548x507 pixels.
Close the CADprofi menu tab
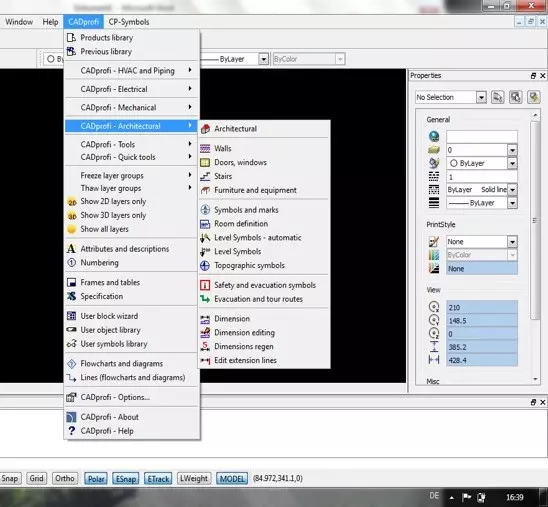tap(84, 22)
